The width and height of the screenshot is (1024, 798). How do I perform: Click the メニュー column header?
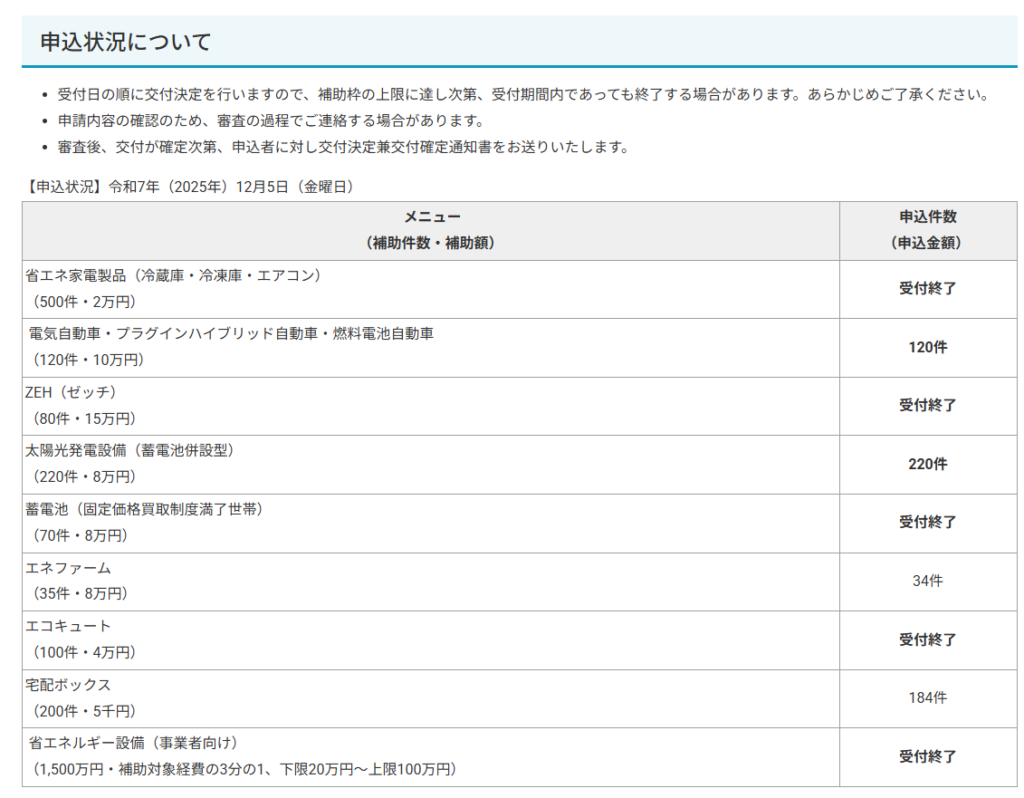tap(431, 217)
